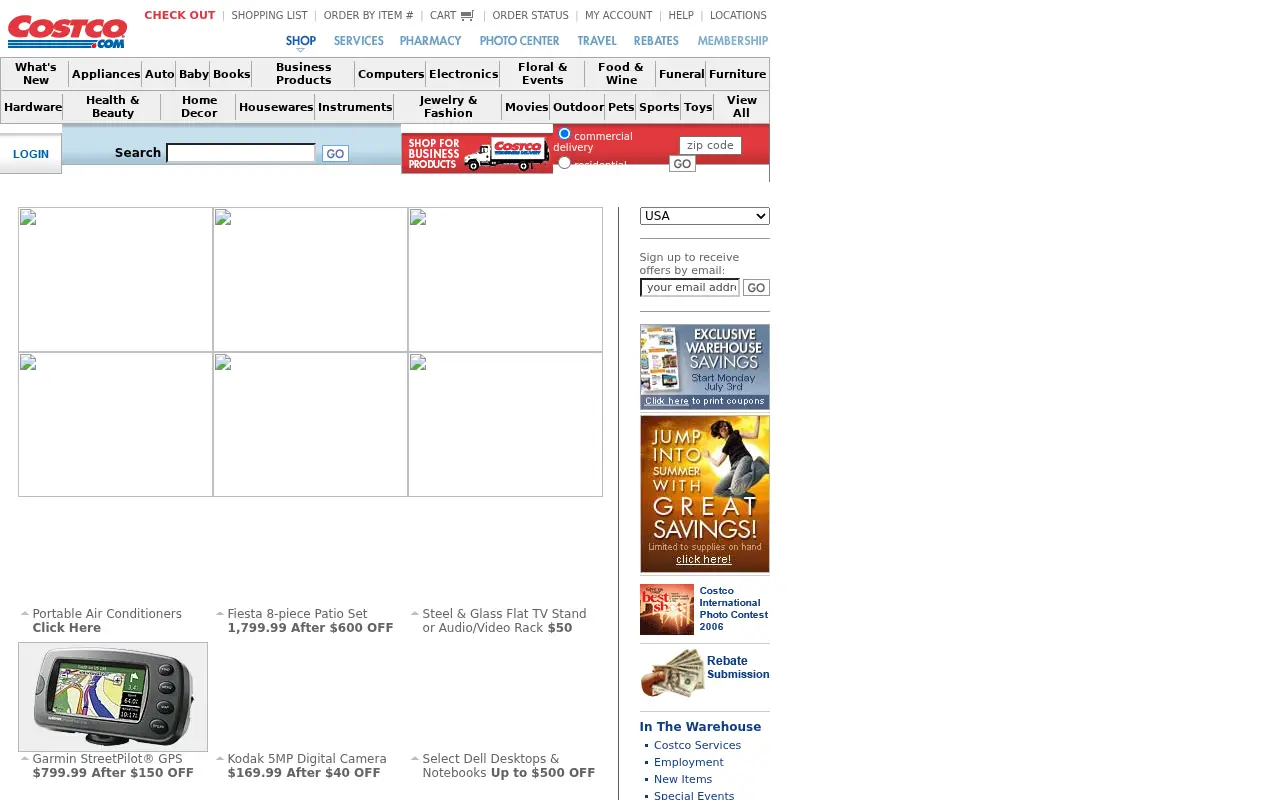Viewport: 1280px width, 800px height.
Task: Go to the Photo Center tab
Action: [x=519, y=41]
